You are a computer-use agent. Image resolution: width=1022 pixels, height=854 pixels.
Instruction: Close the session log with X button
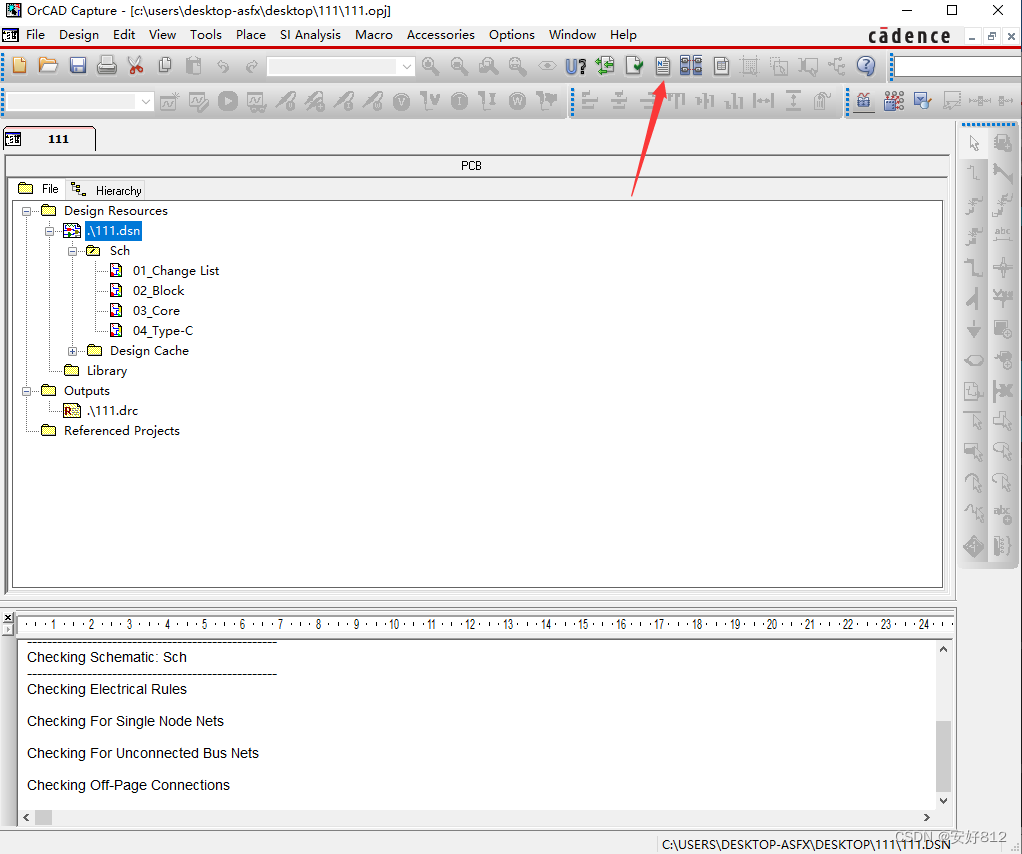click(x=8, y=617)
